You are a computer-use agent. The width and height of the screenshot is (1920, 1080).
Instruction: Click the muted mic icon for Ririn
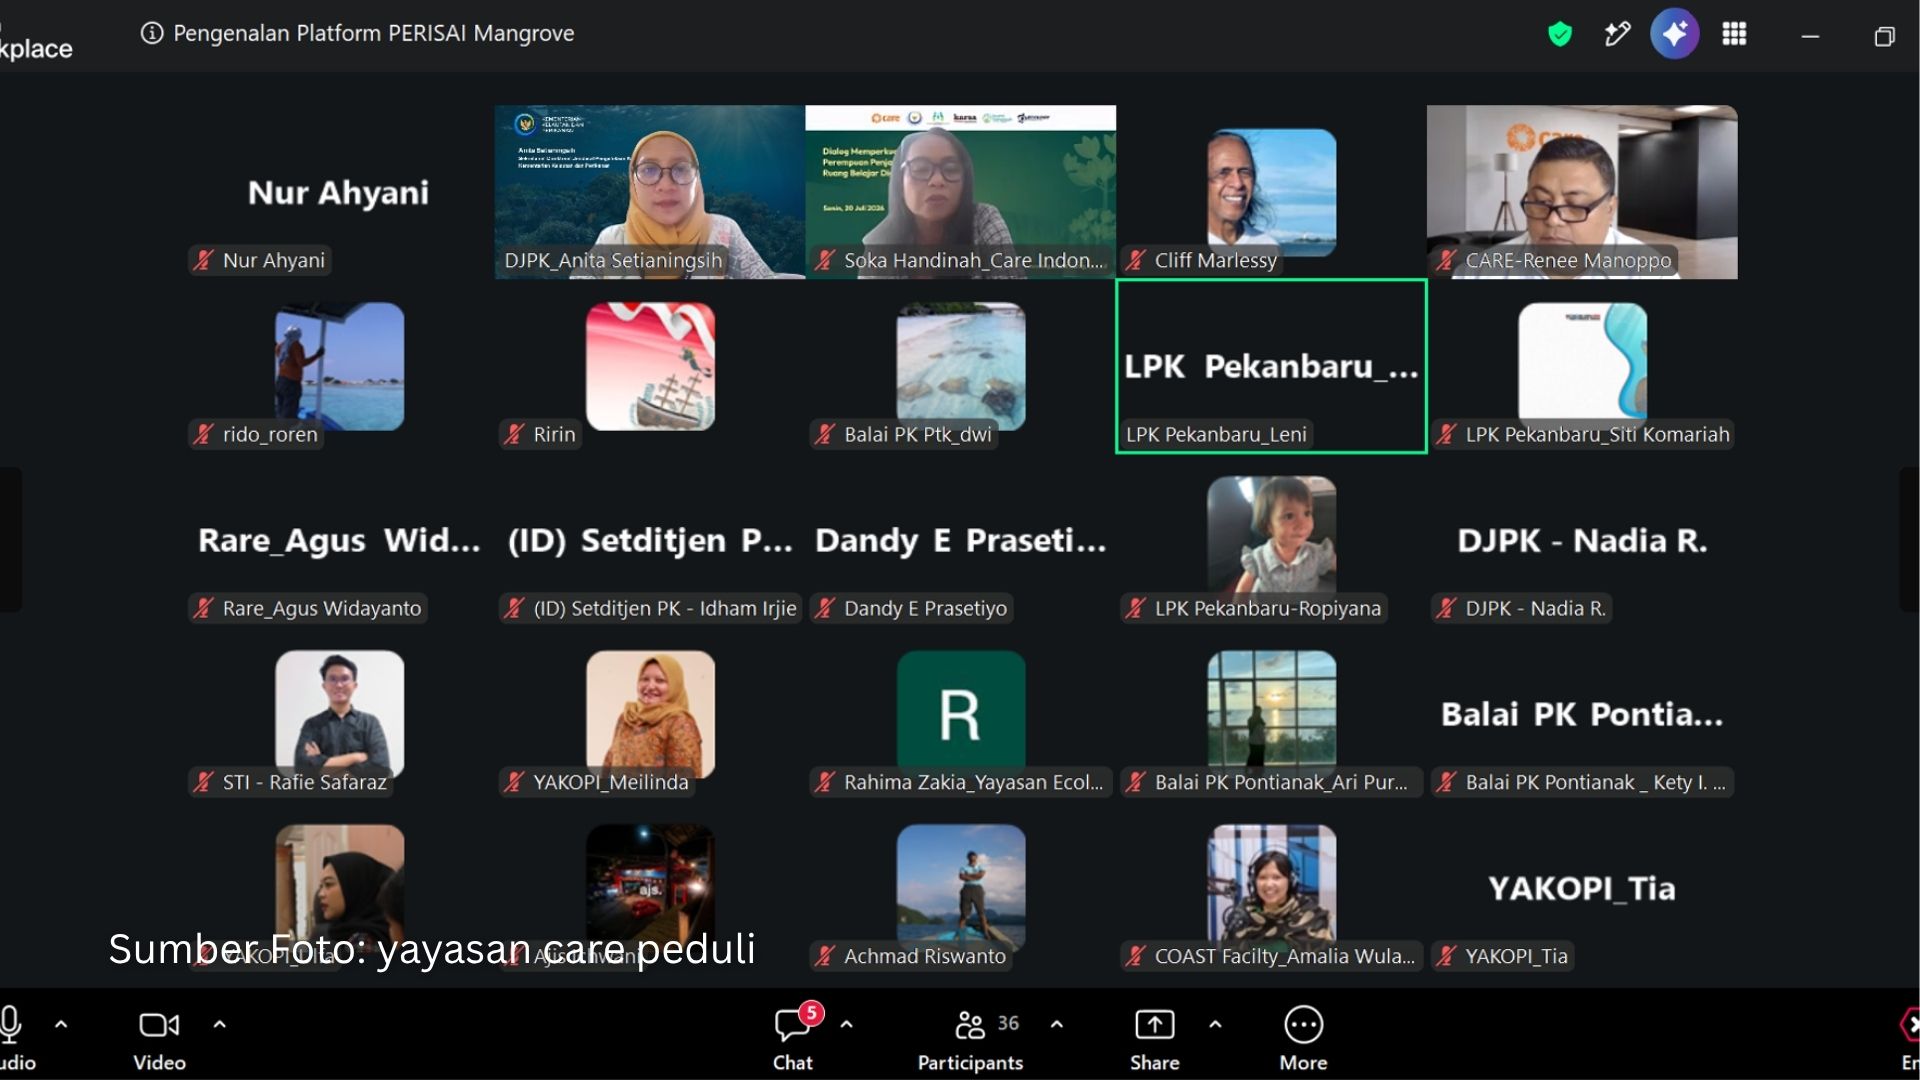pyautogui.click(x=514, y=434)
